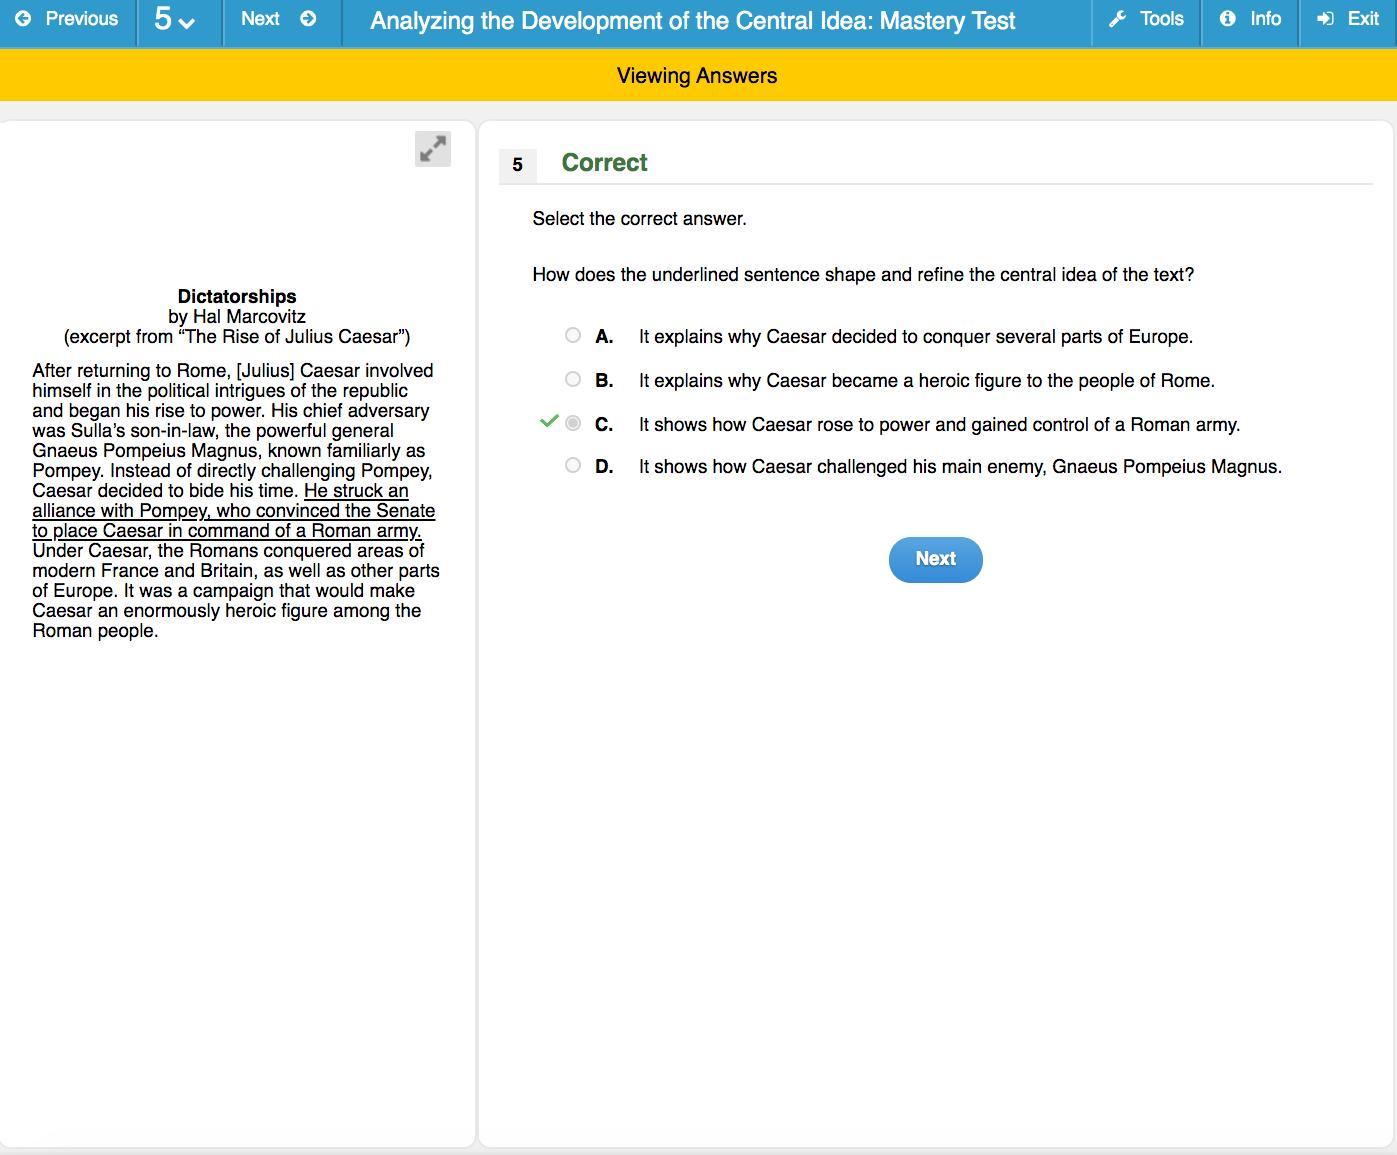
Task: Click the Exit door icon
Action: point(1326,19)
